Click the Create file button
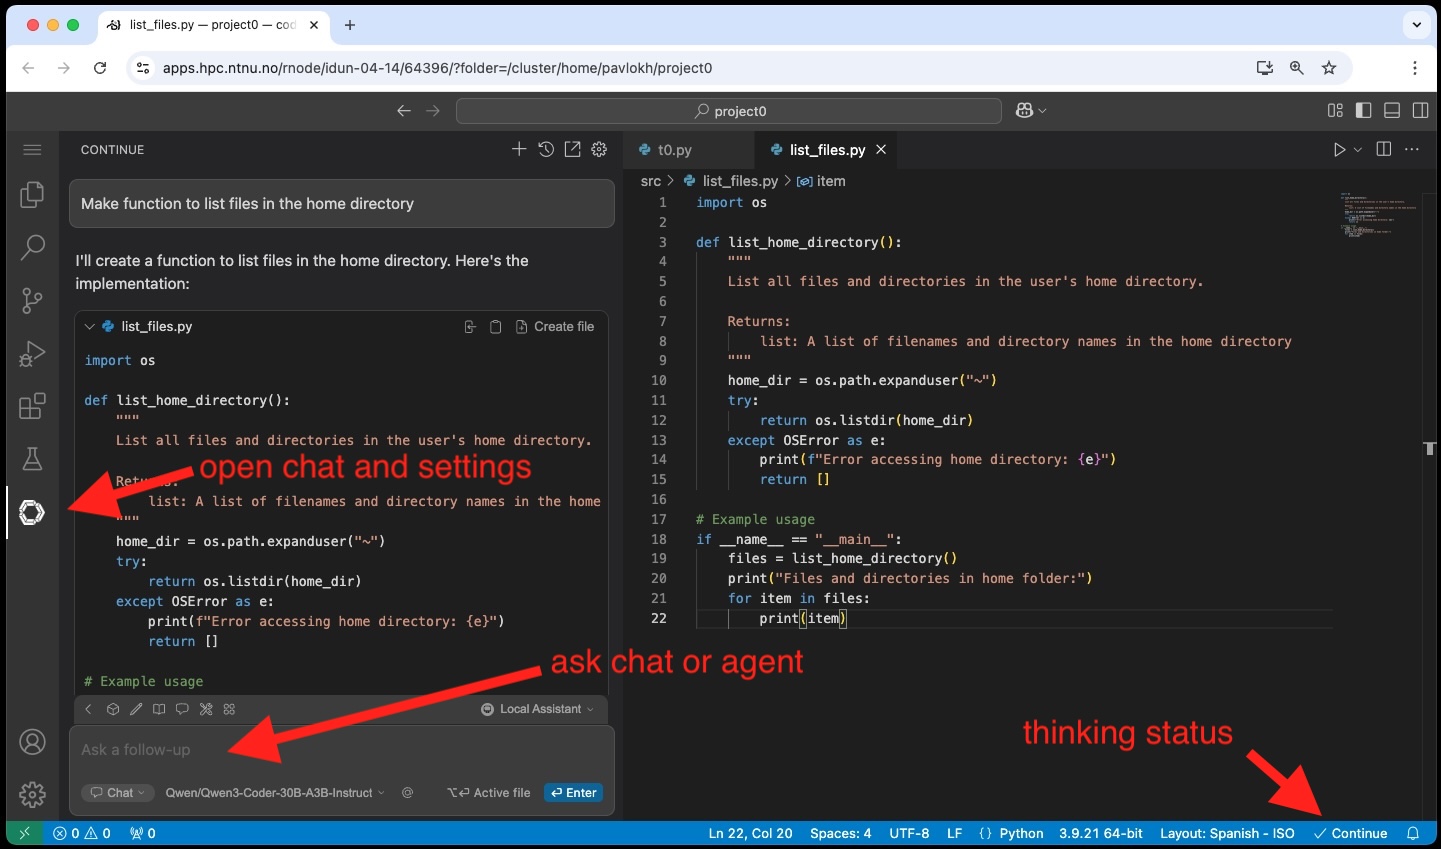The height and width of the screenshot is (849, 1441). tap(555, 327)
